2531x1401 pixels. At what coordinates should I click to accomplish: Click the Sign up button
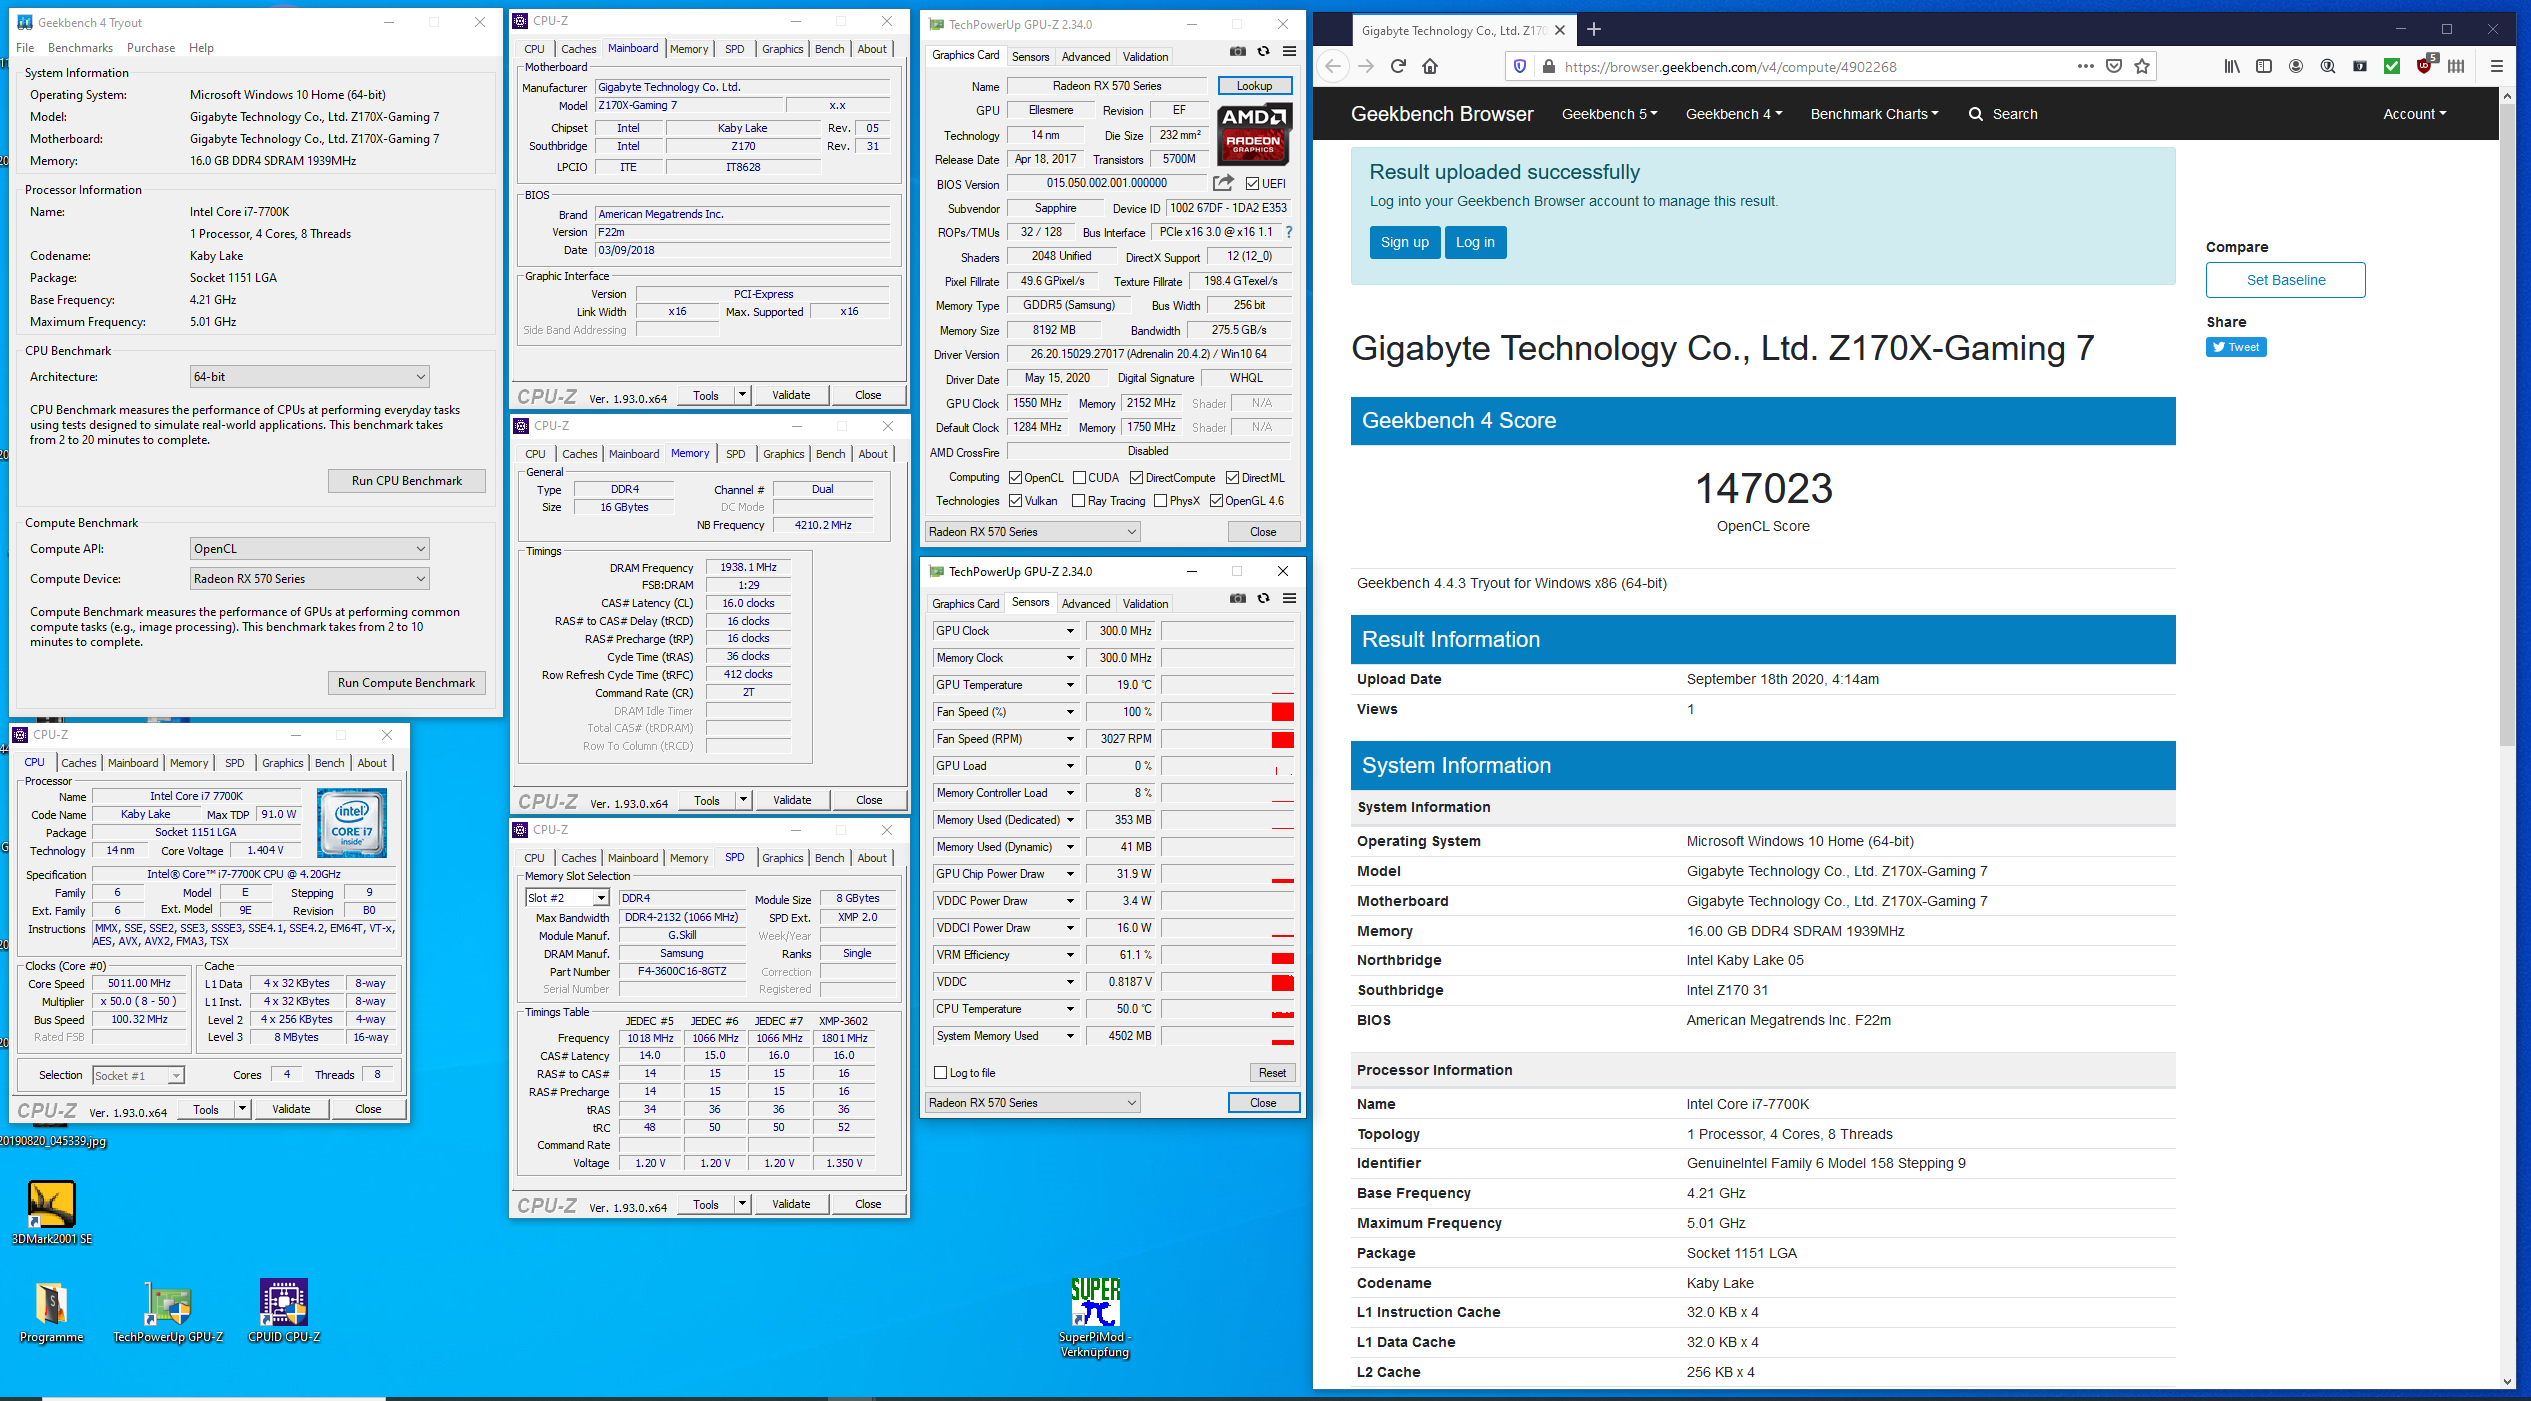coord(1404,242)
